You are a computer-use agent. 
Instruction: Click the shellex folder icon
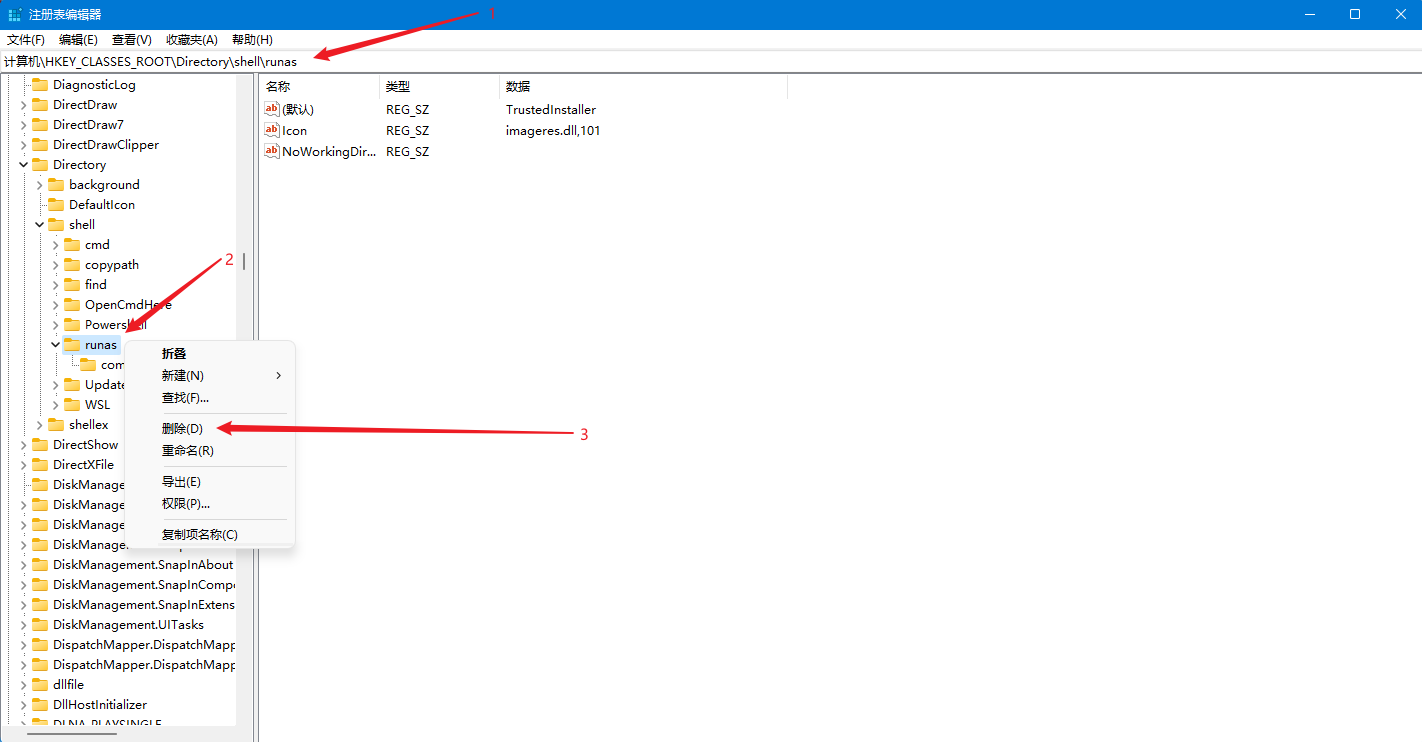tap(56, 425)
